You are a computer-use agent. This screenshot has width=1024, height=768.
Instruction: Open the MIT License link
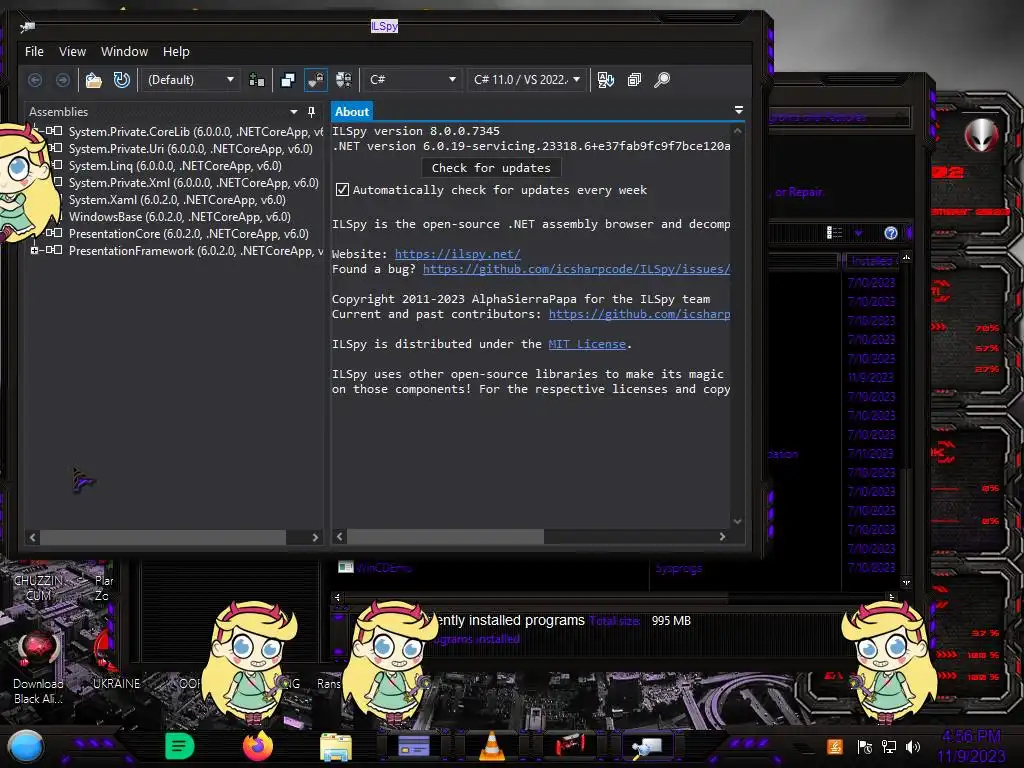point(587,344)
